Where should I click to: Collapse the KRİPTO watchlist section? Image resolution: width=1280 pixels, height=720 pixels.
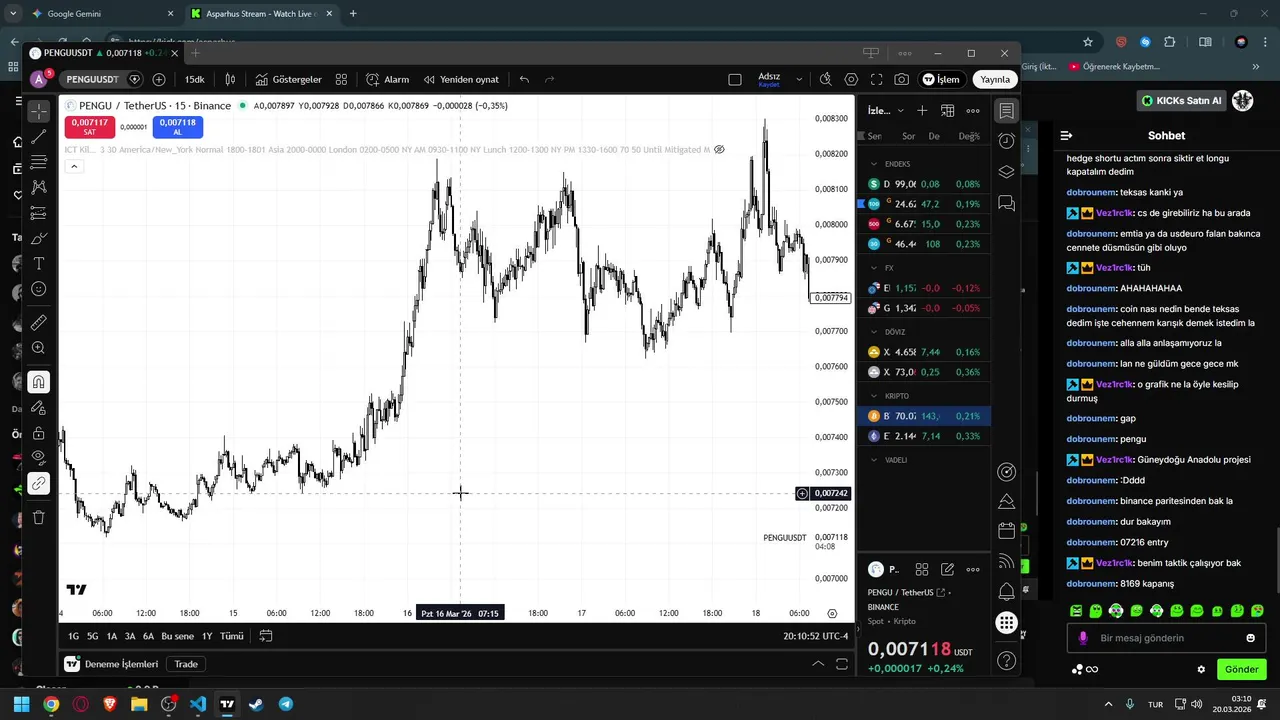tap(874, 396)
